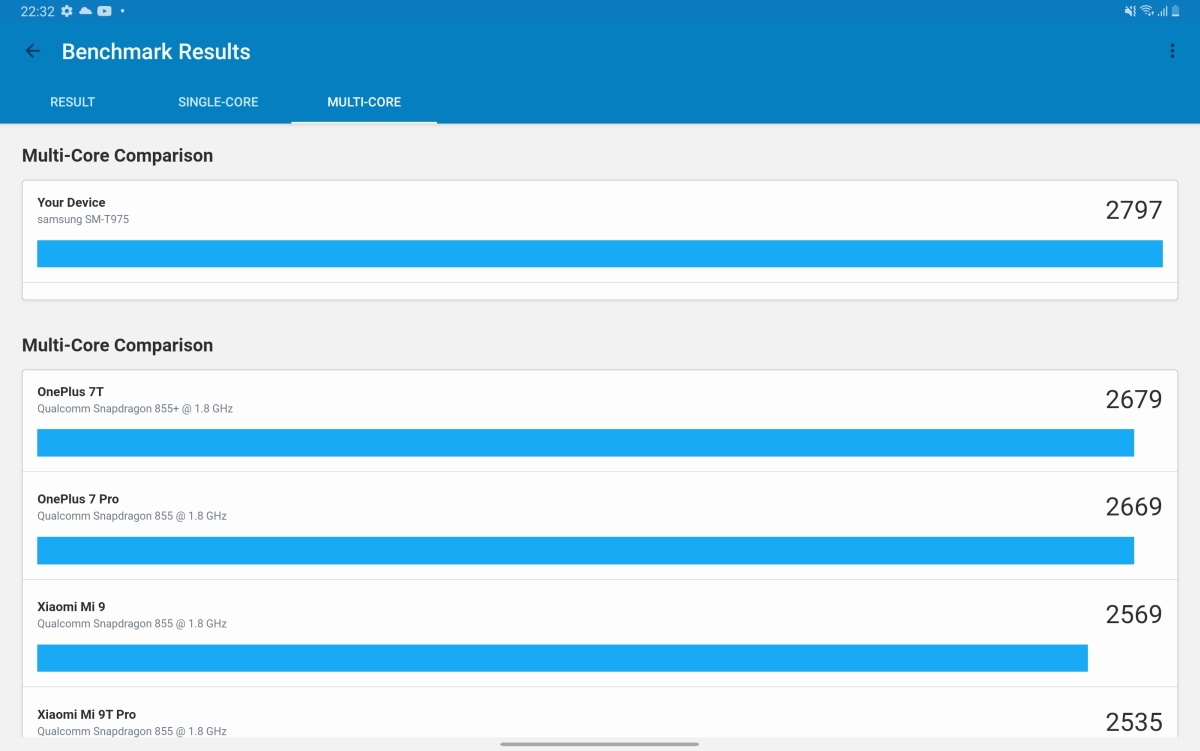Tap the Xiaomi Mi 9 blue score bar

[562, 658]
